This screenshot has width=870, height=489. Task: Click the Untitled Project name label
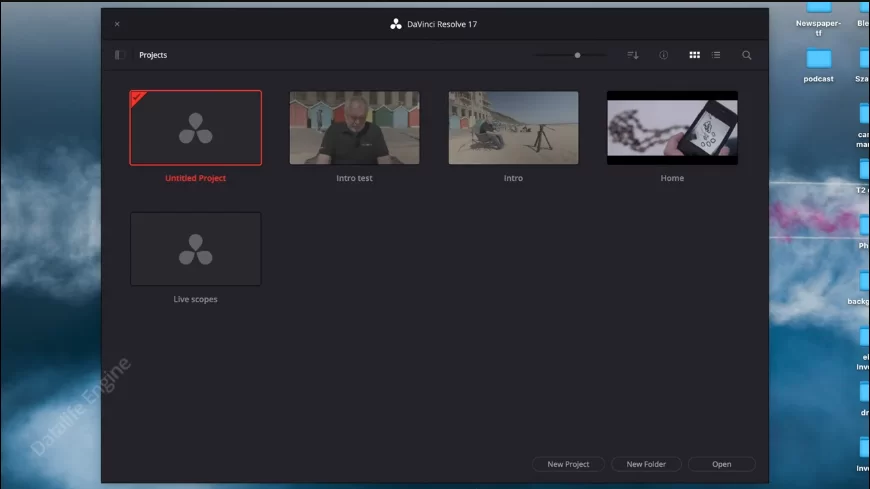(x=195, y=178)
